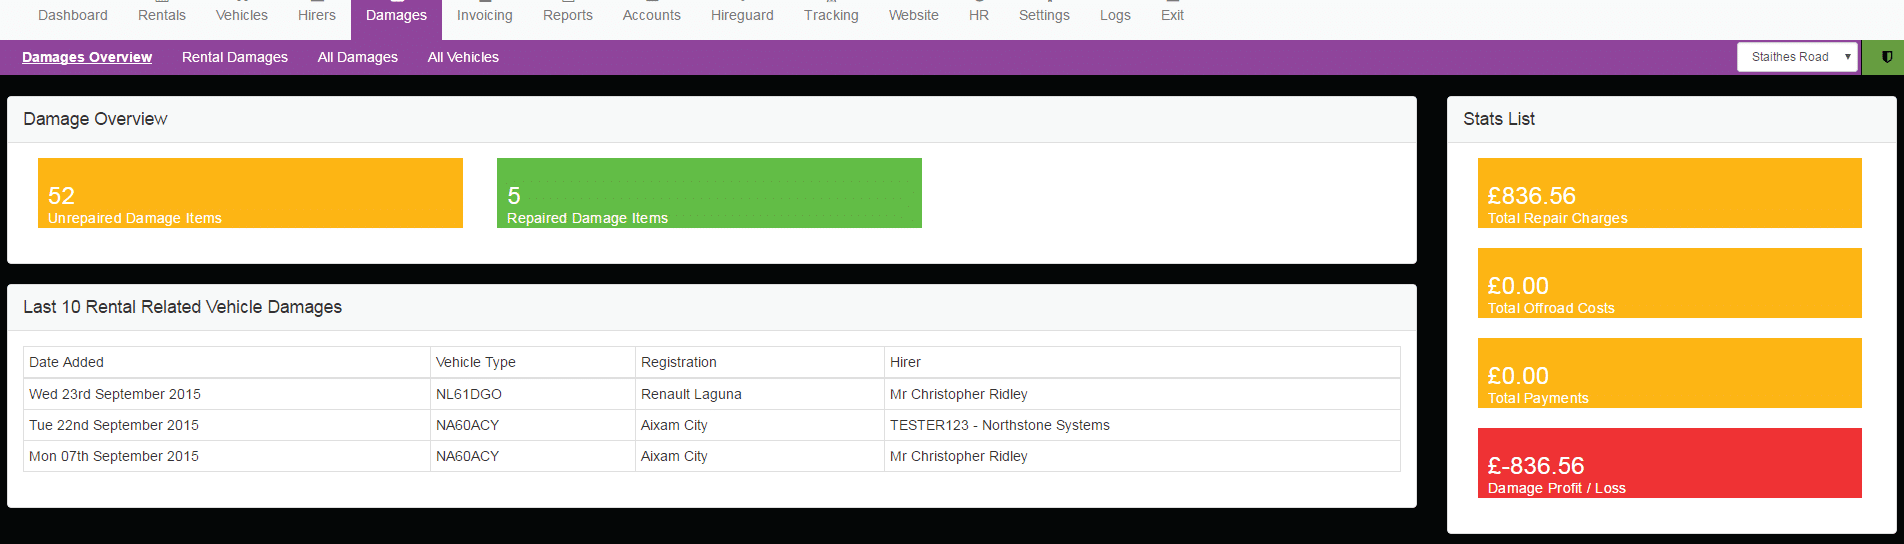Go to the Vehicles section
The width and height of the screenshot is (1904, 544).
[x=242, y=15]
